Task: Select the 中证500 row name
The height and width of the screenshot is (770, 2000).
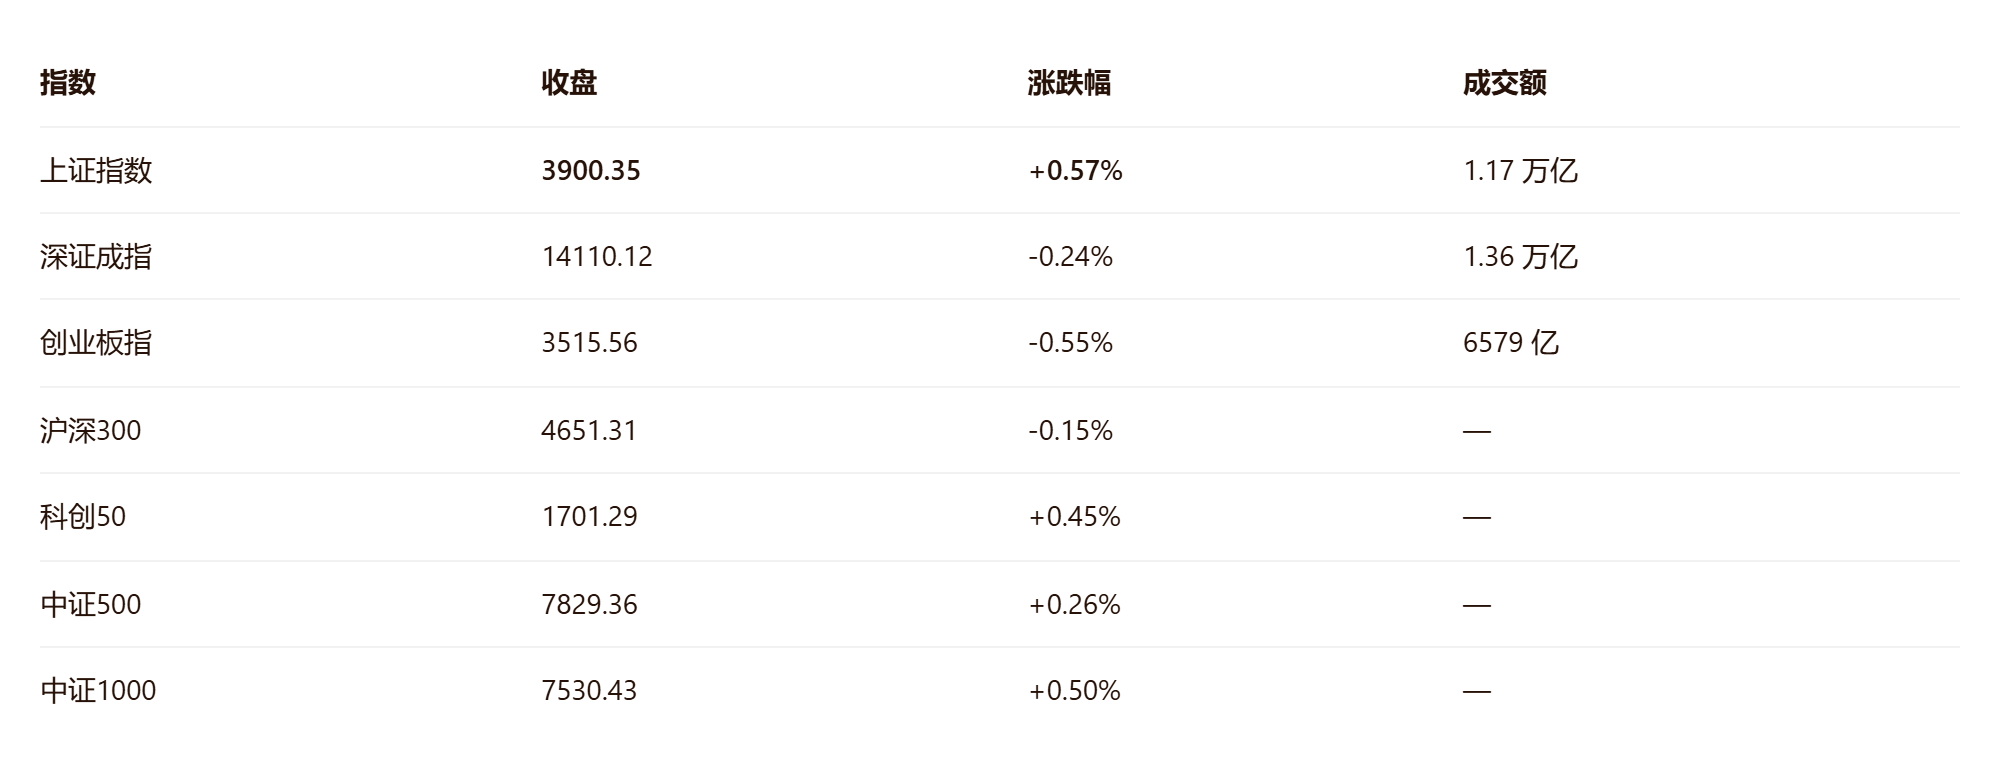Action: [x=91, y=605]
